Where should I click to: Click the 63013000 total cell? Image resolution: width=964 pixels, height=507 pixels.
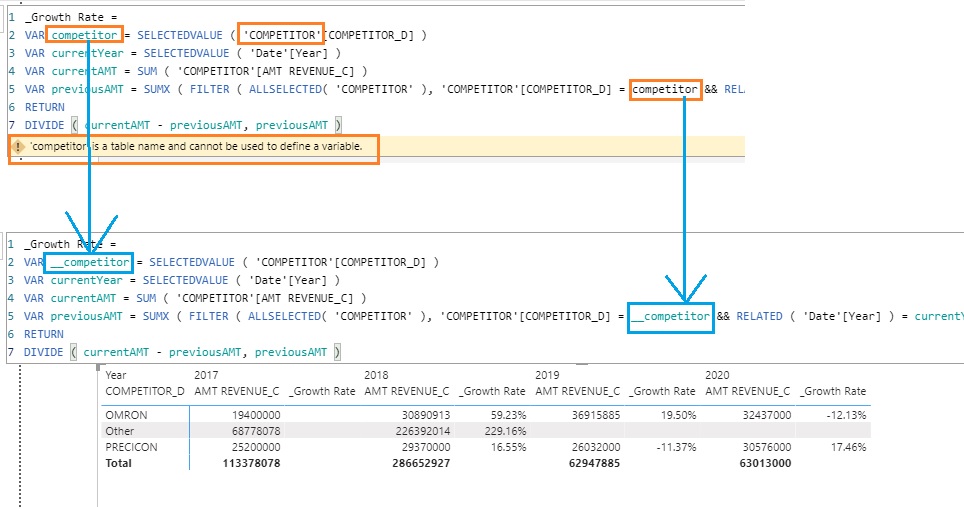765,463
